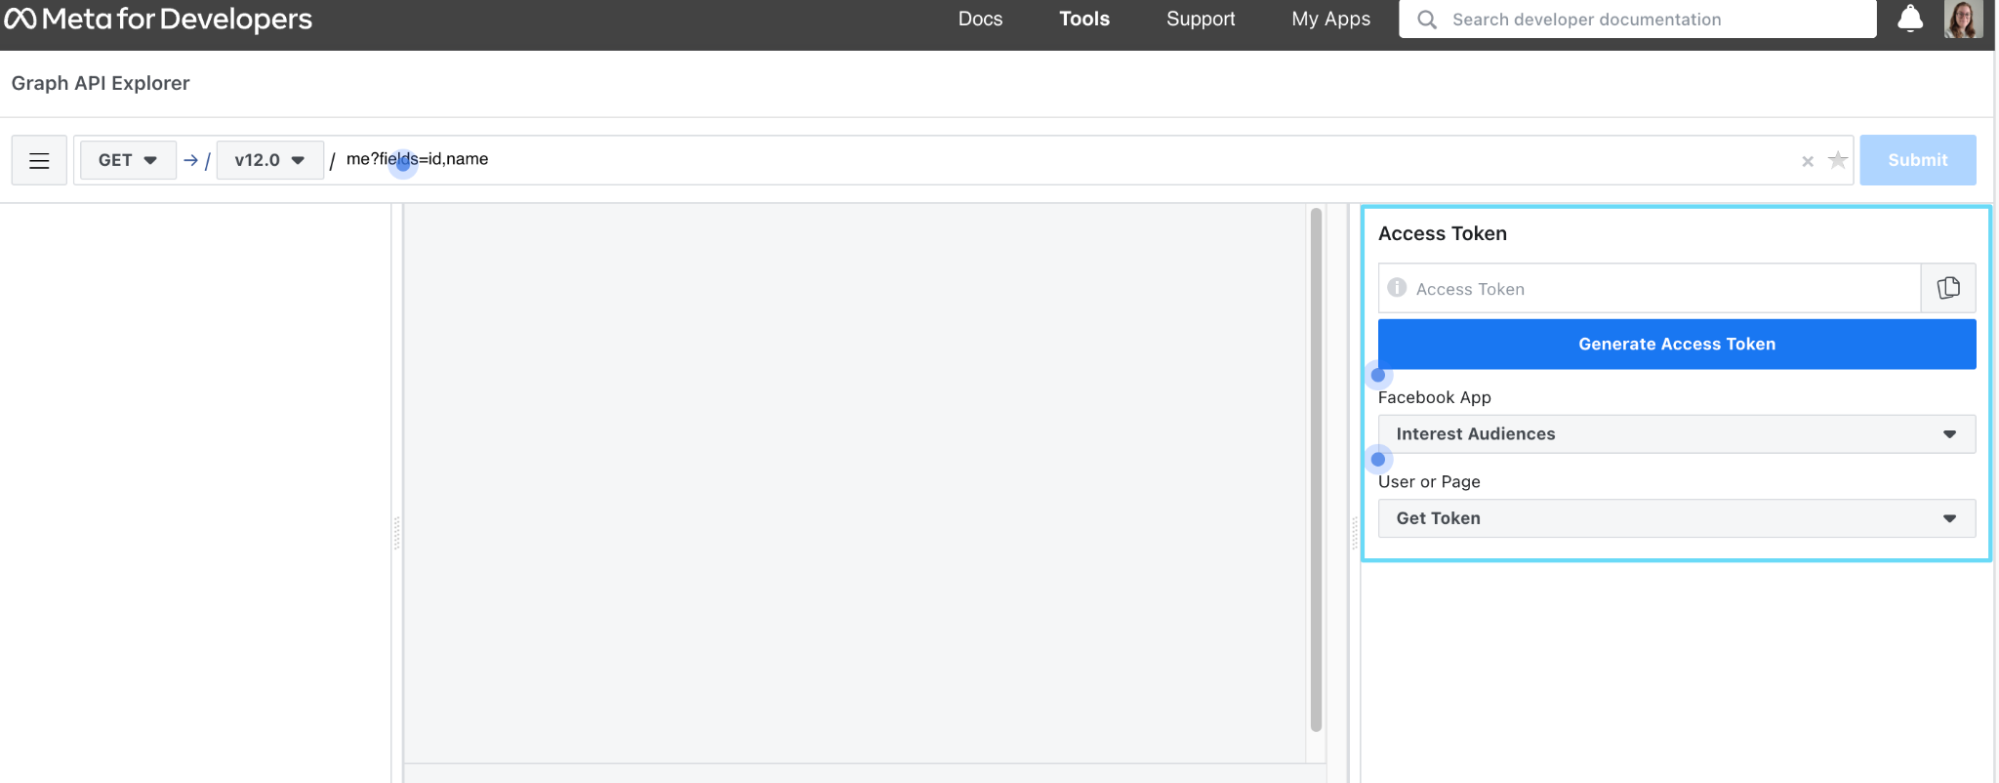Open the v12.0 version dropdown
Viewport: 1999px width, 783px height.
270,160
